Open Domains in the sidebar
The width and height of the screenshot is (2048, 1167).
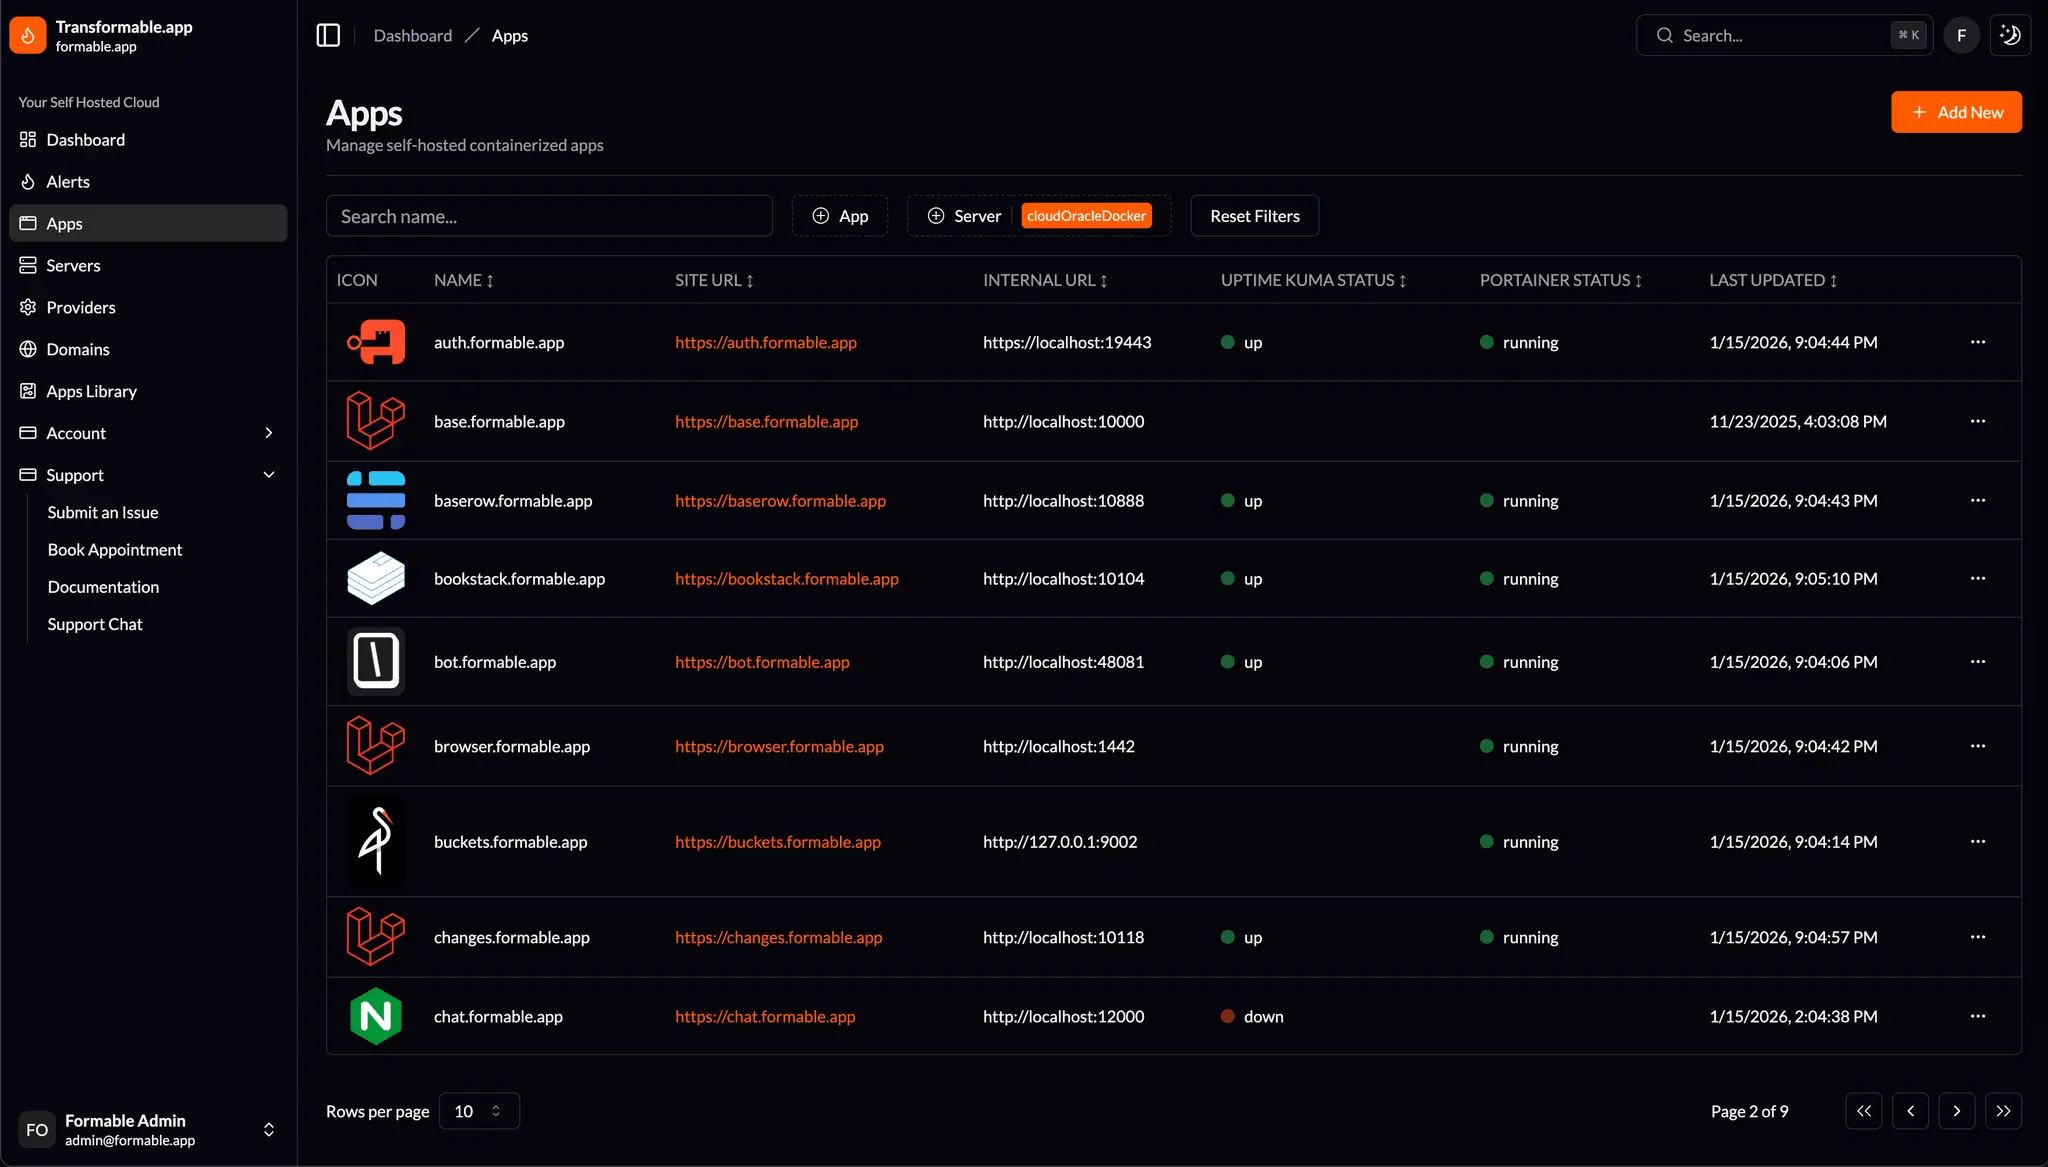148,350
